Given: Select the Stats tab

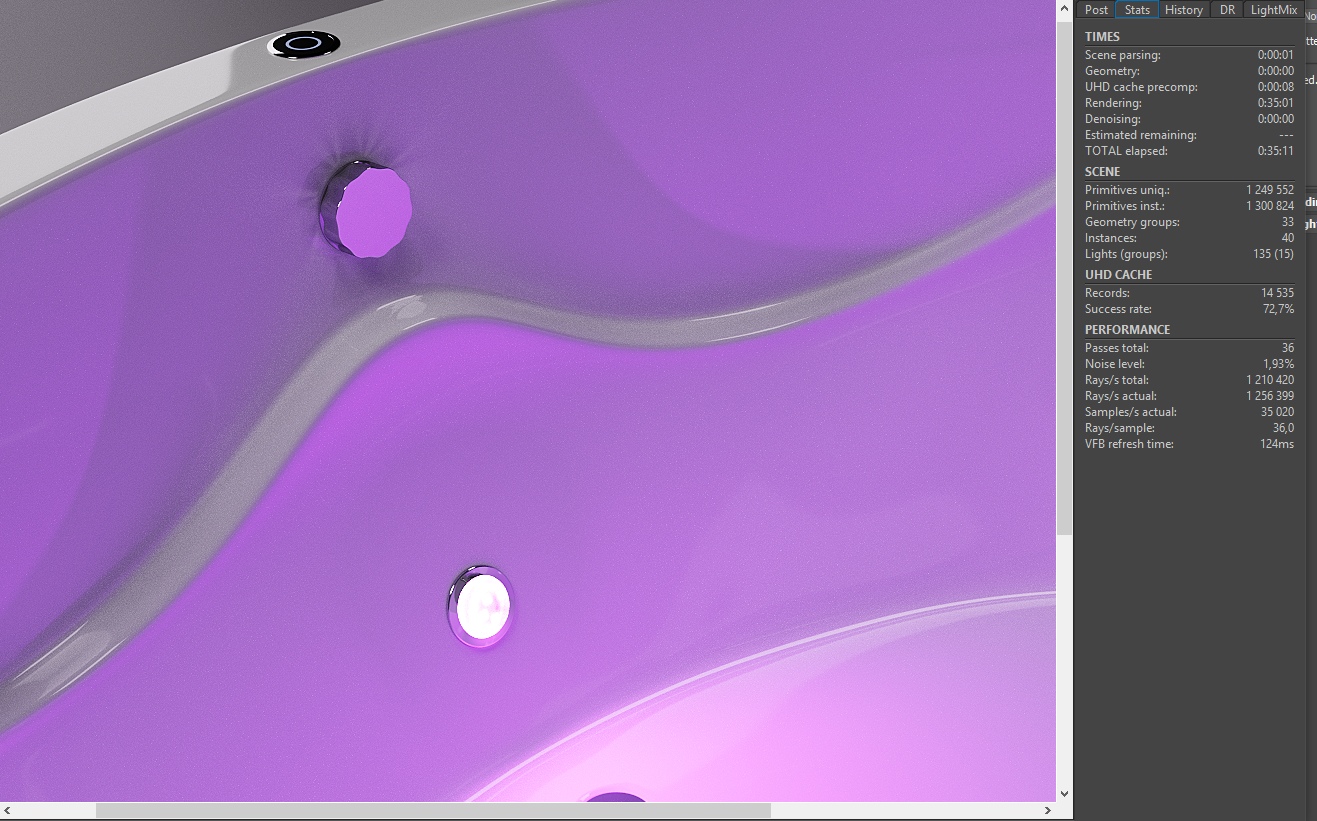Looking at the screenshot, I should point(1137,10).
